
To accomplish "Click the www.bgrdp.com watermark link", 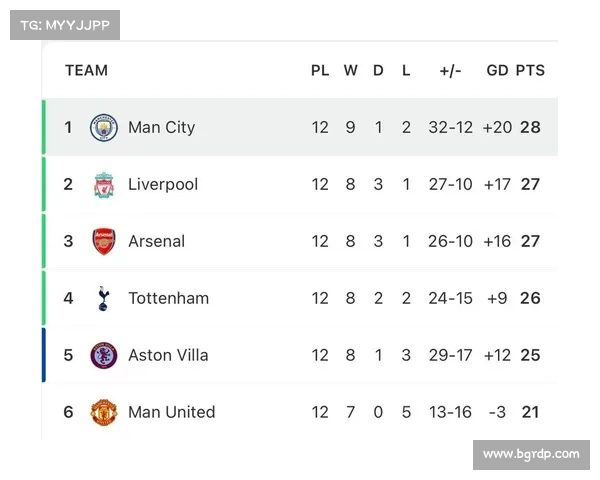I will (x=531, y=454).
